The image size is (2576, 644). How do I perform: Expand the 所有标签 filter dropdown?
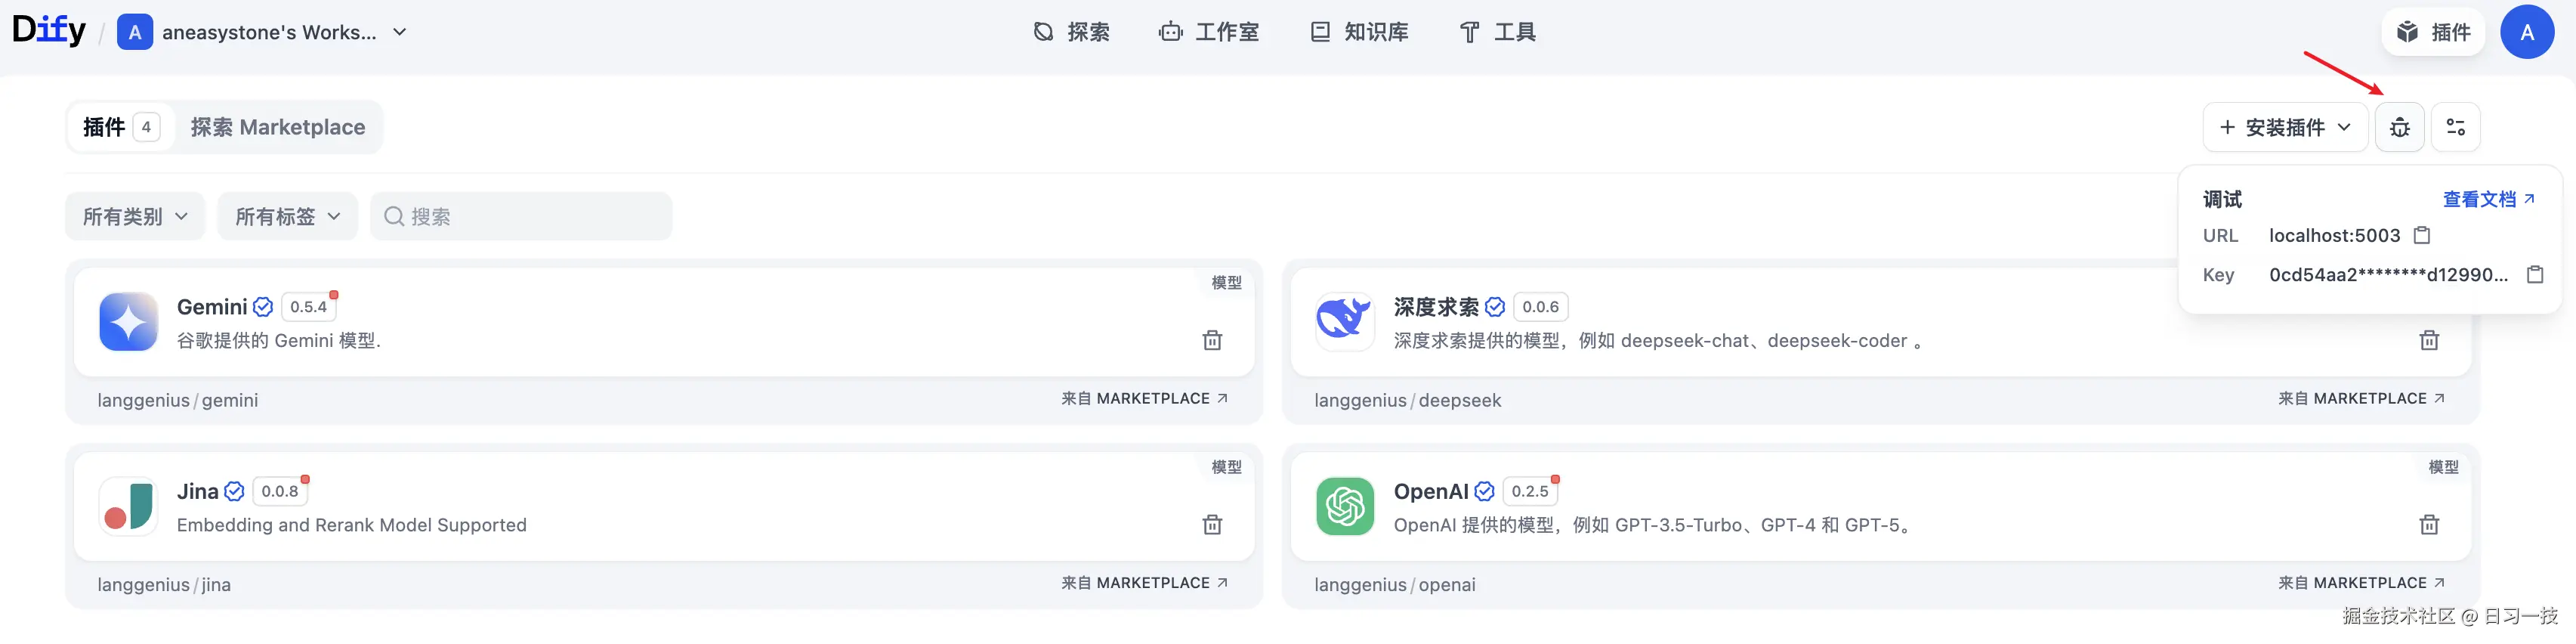click(287, 216)
